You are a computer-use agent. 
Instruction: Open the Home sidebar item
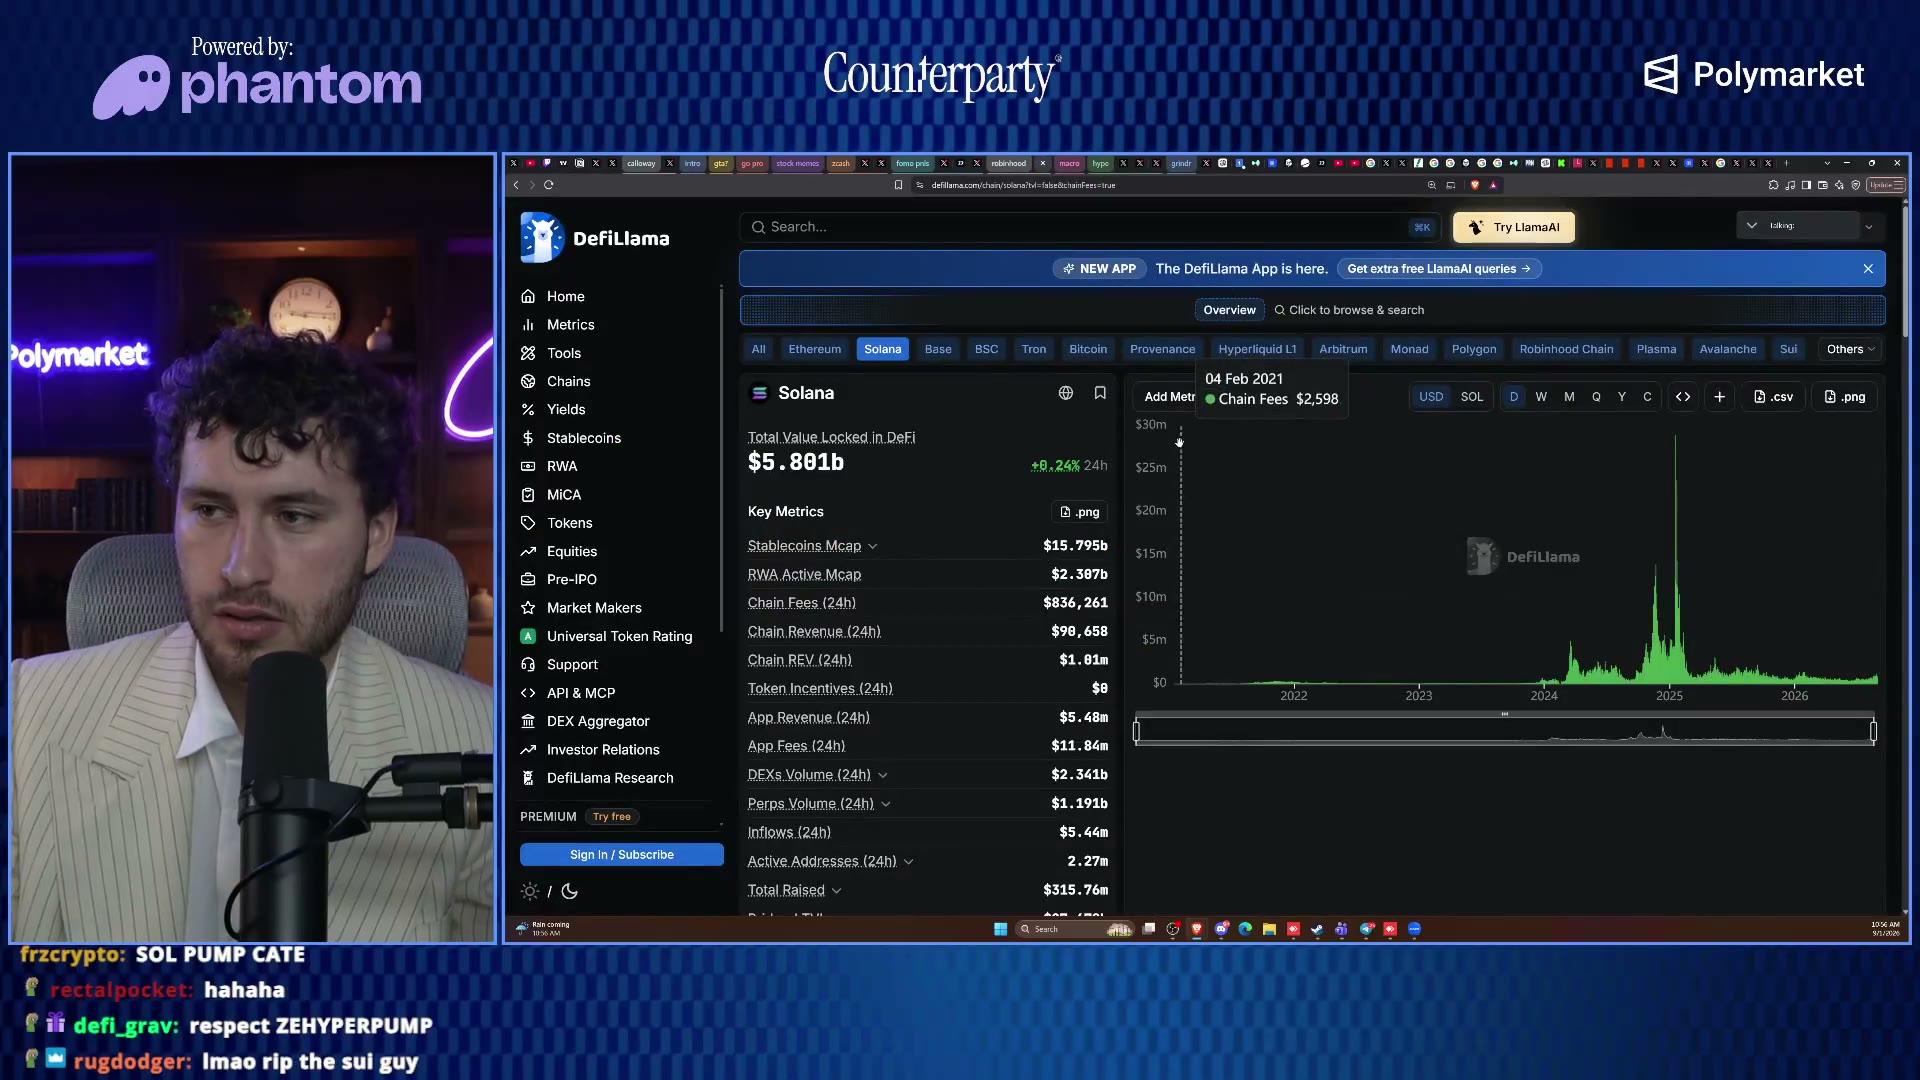pos(565,296)
